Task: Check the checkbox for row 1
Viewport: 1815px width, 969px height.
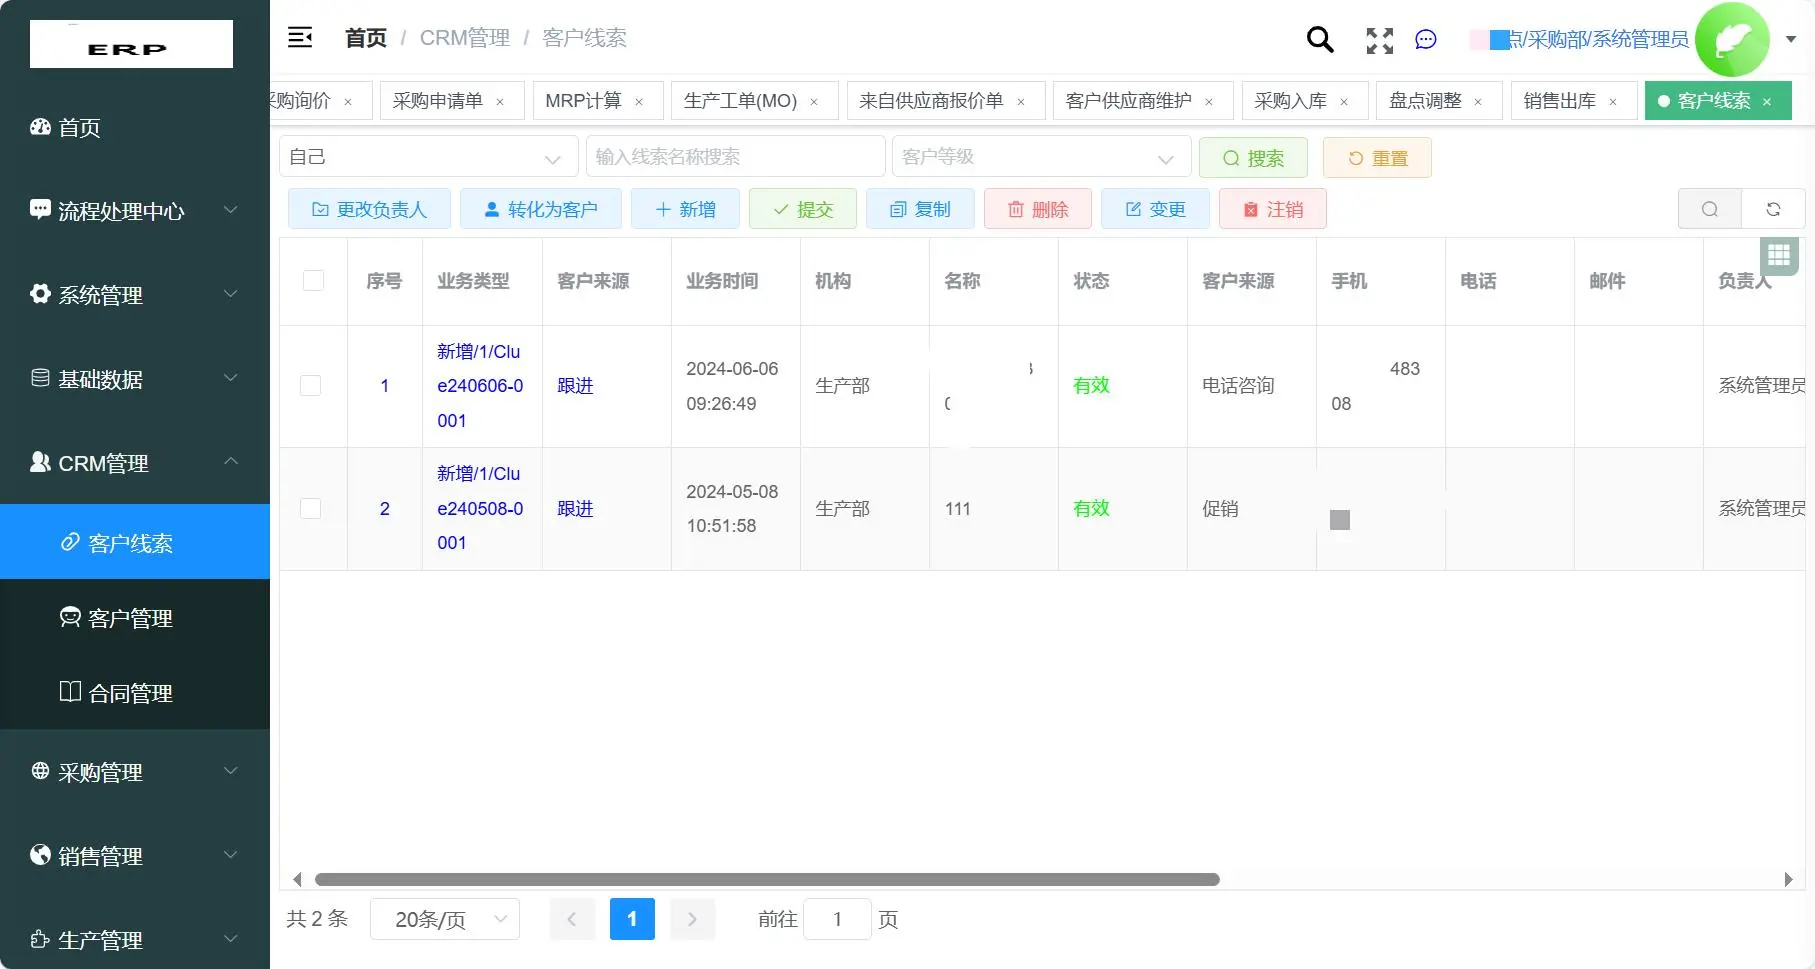Action: click(313, 385)
